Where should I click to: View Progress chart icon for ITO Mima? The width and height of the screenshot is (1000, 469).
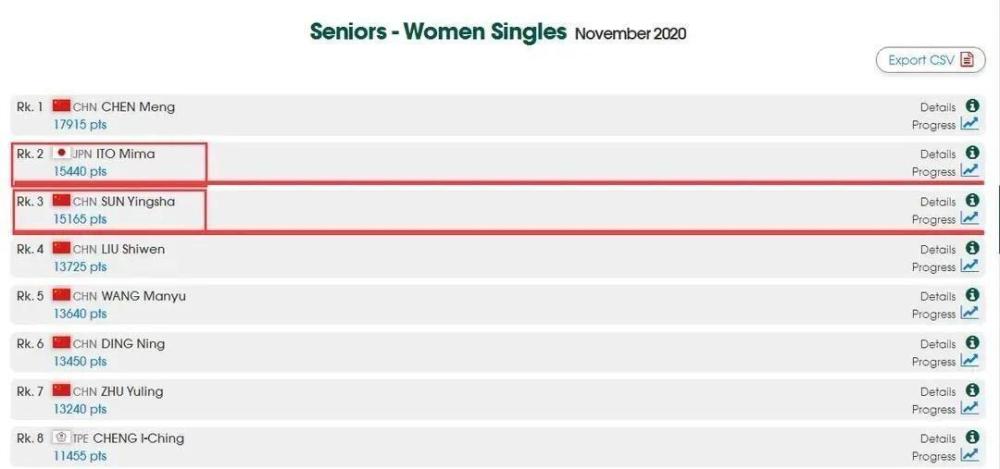point(970,170)
